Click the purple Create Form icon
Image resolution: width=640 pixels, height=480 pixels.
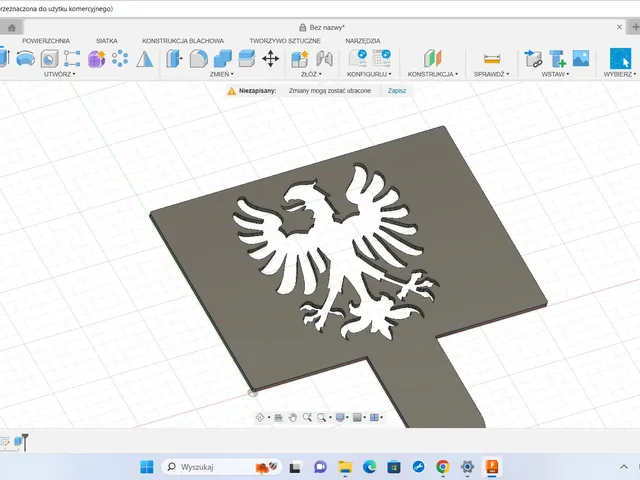pos(97,59)
